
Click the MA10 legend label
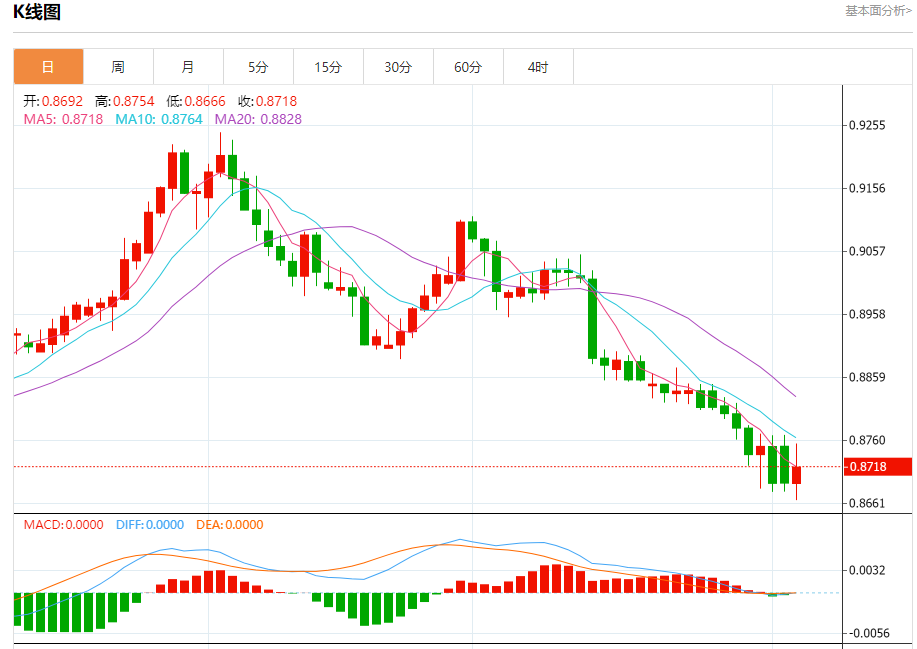158,119
